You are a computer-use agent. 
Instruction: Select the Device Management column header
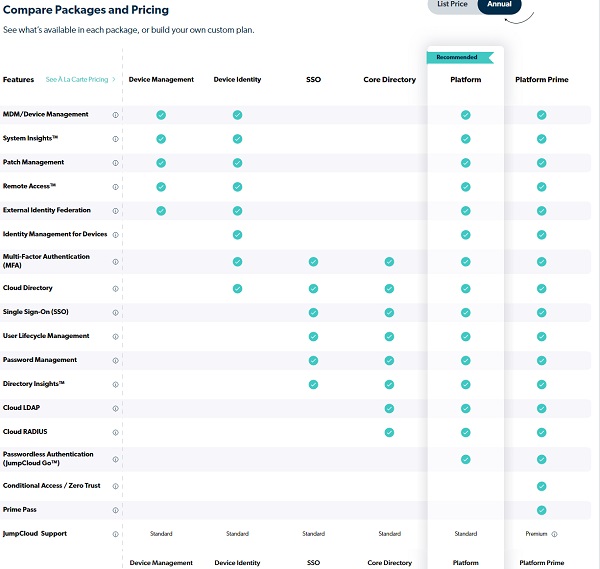tap(161, 79)
